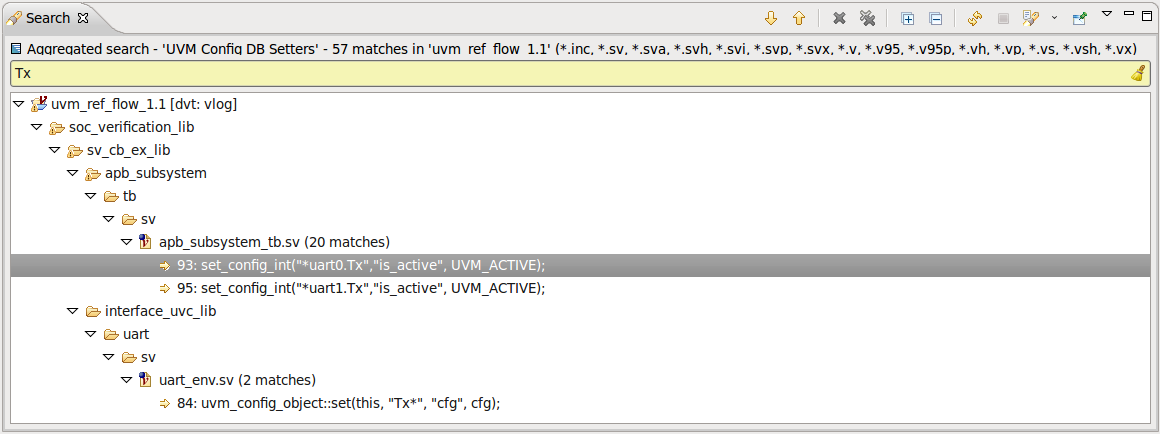The image size is (1160, 434).
Task: Select the tb folder label
Action: [x=129, y=197]
